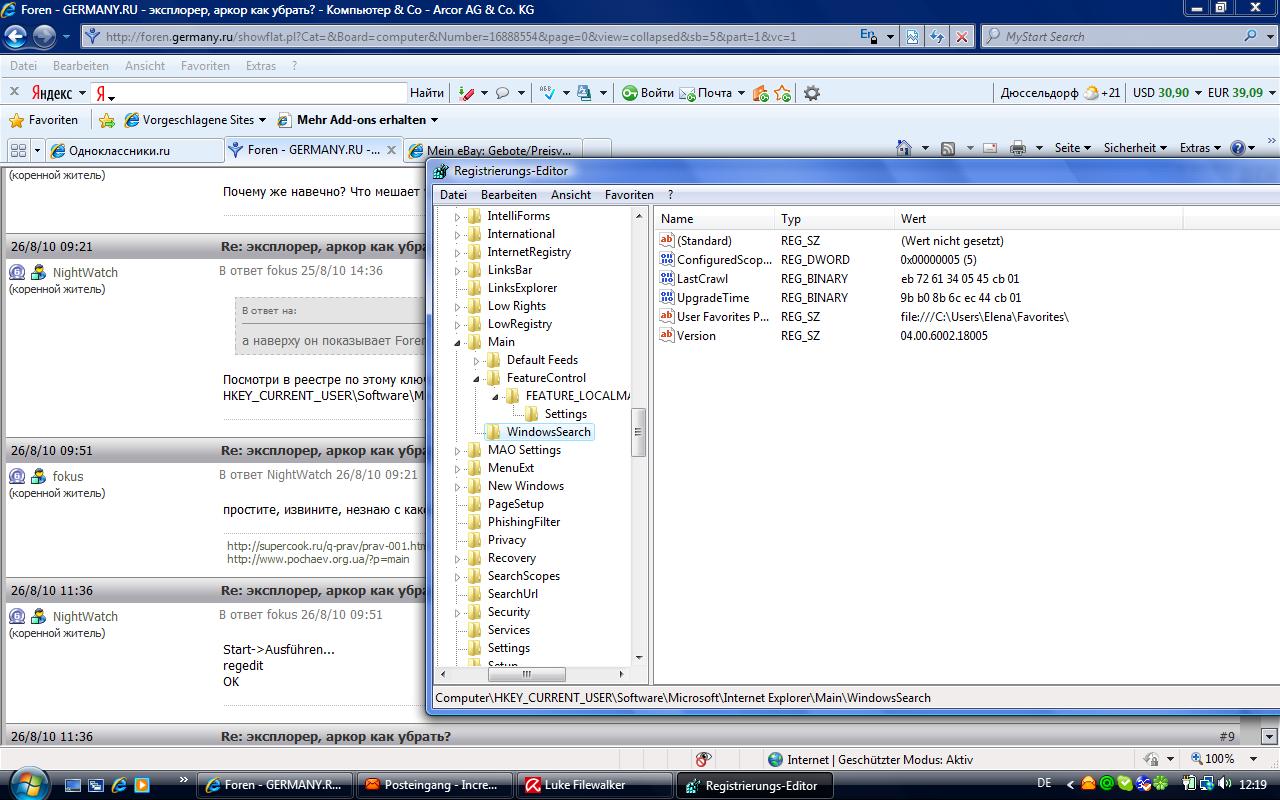The height and width of the screenshot is (800, 1280).
Task: Click the Favoriten star icon
Action: (16, 120)
